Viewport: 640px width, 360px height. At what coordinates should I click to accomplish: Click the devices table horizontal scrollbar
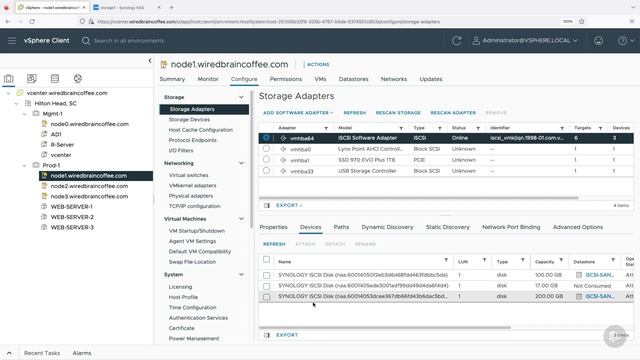coord(384,327)
